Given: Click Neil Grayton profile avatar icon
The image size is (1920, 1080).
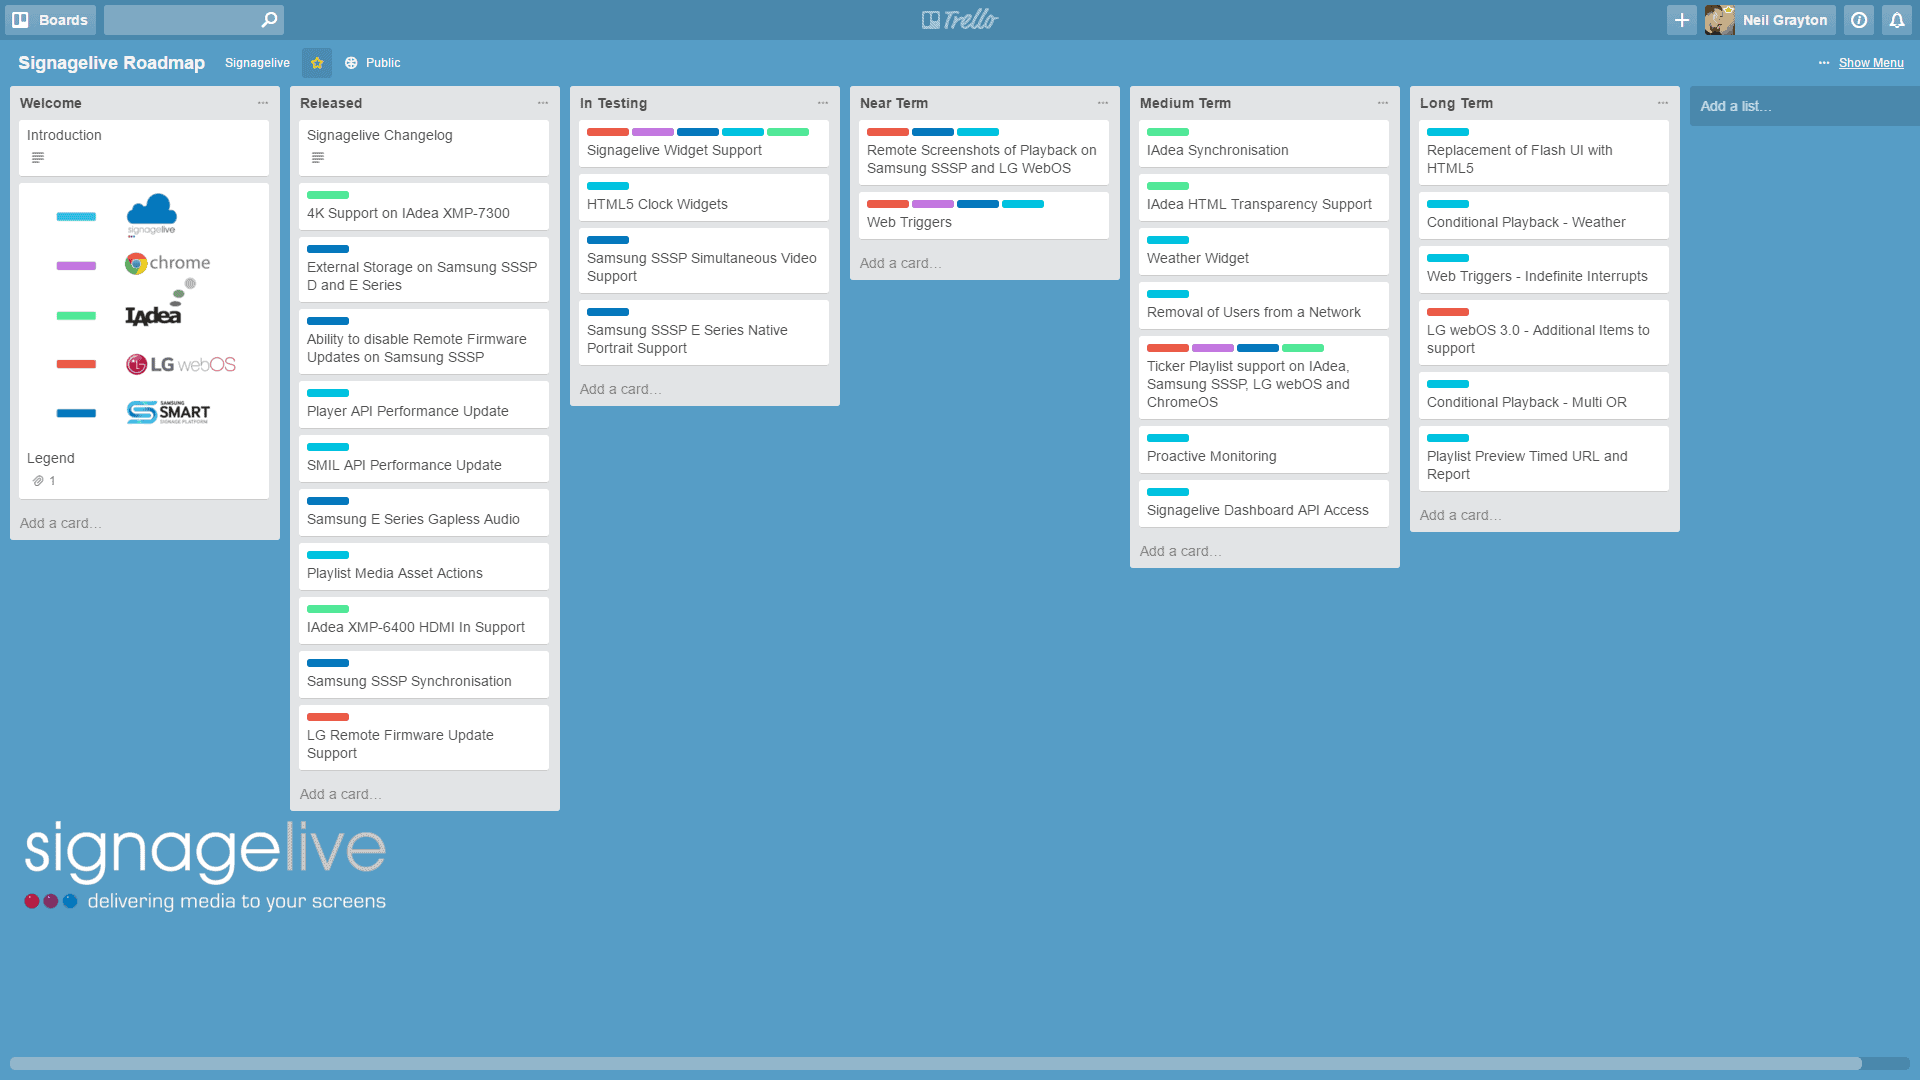Looking at the screenshot, I should pos(1718,20).
